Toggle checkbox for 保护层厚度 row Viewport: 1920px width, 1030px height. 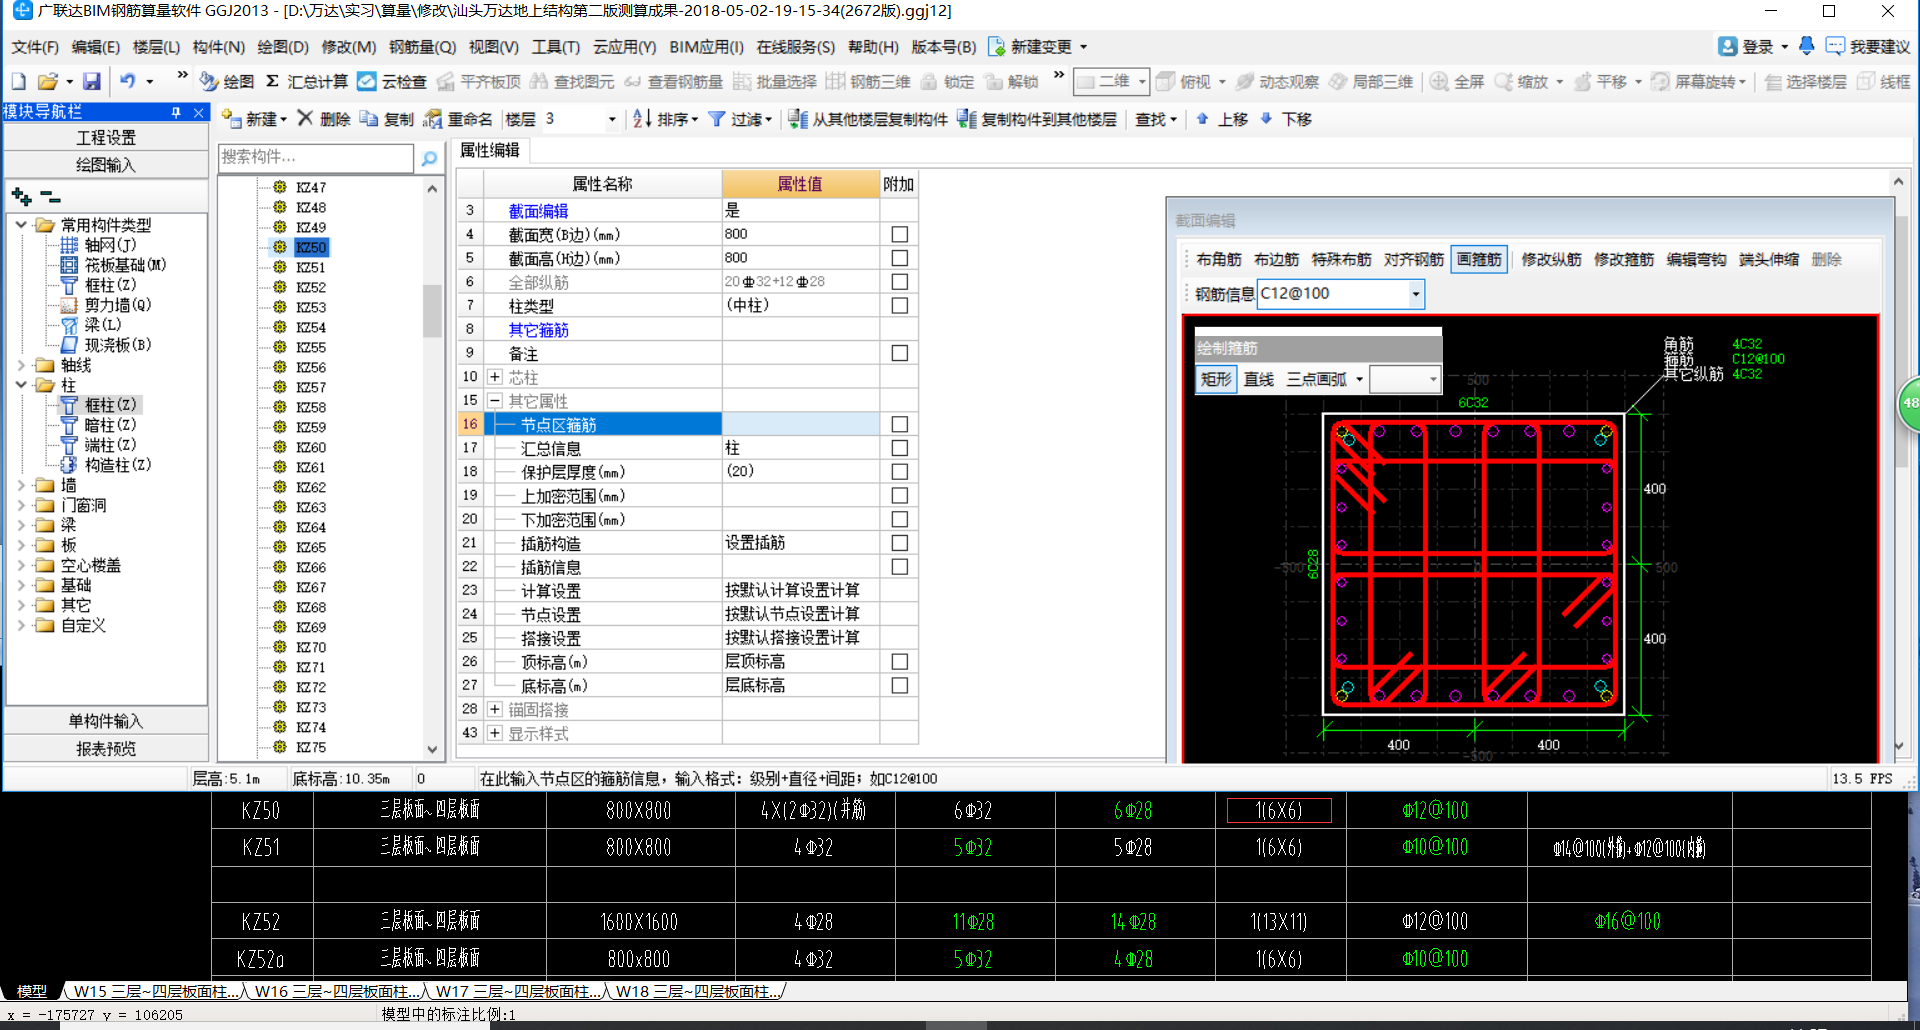[x=899, y=471]
